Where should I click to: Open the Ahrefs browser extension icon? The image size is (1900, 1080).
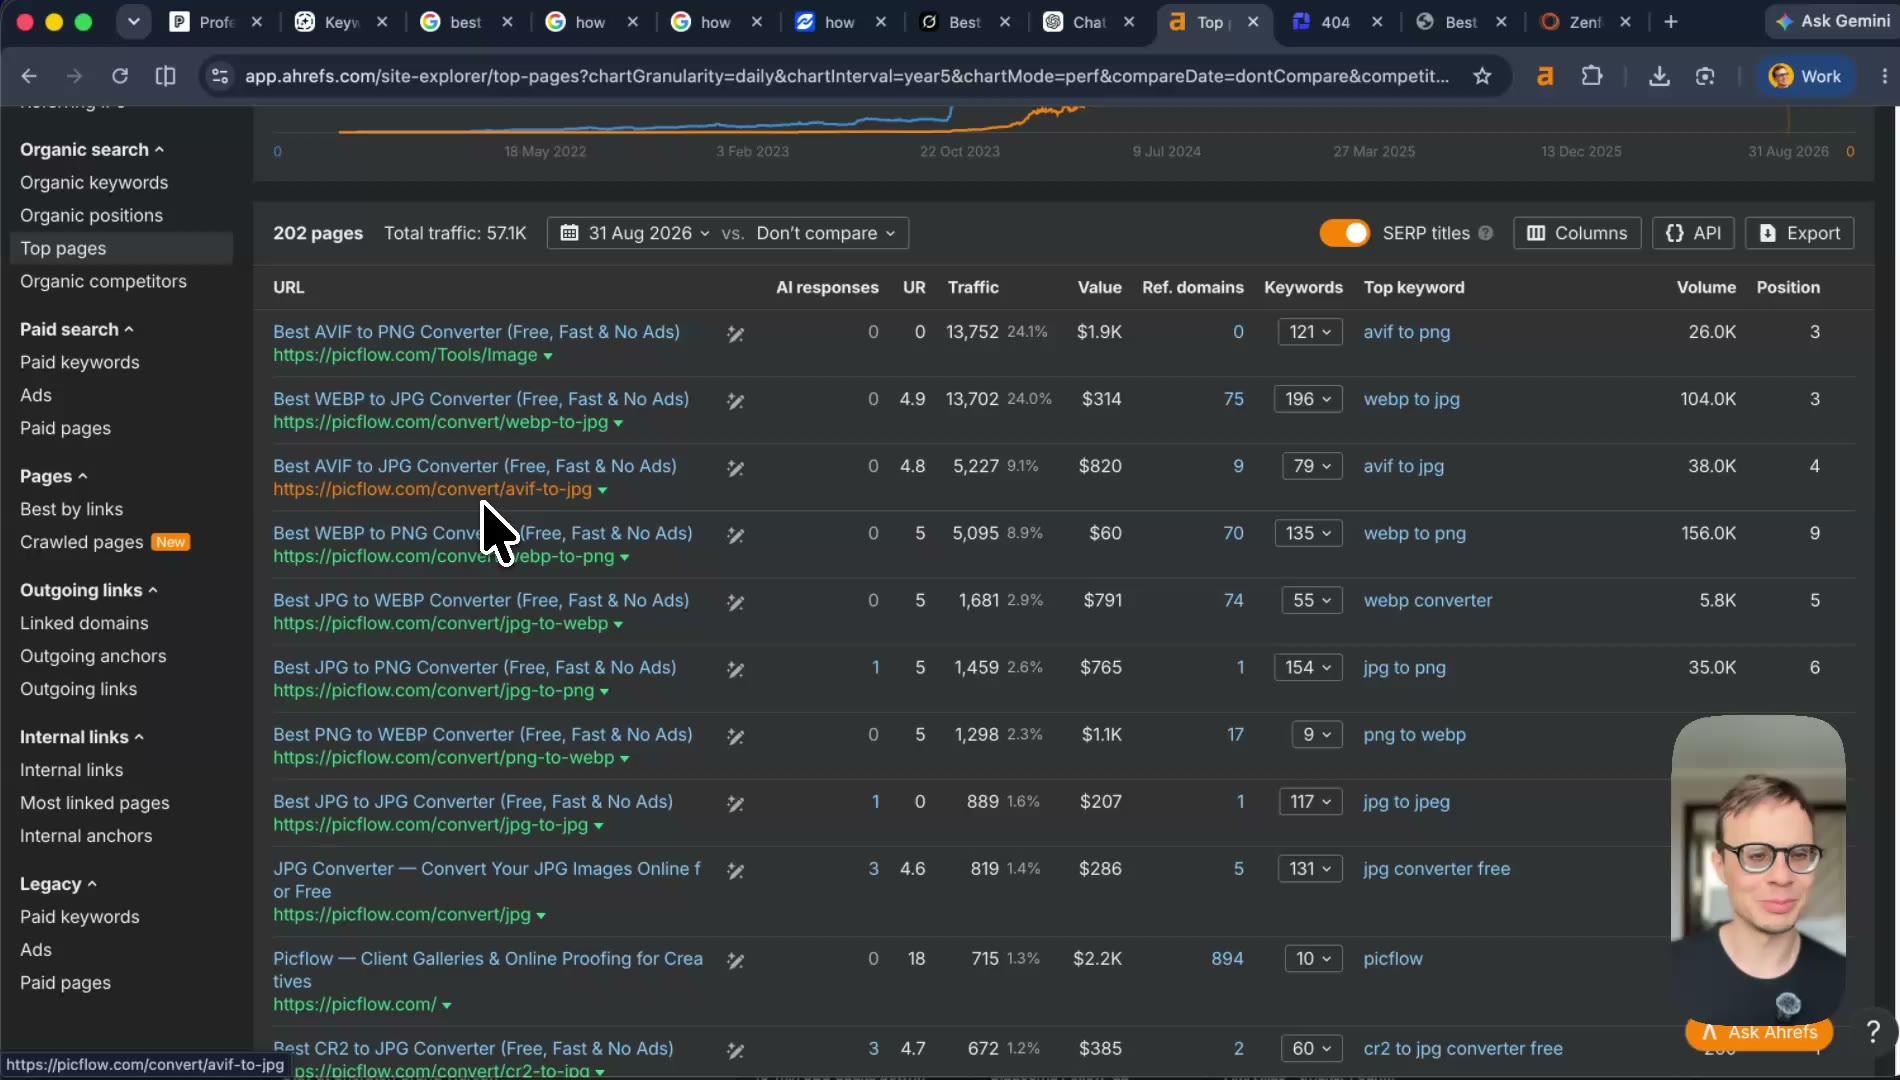(x=1545, y=76)
